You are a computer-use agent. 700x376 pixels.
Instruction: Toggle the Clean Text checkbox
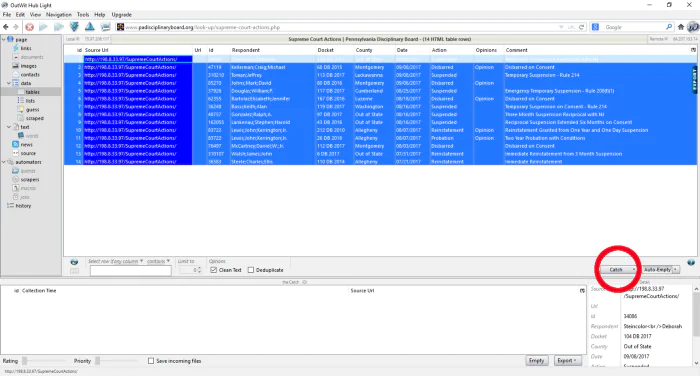pyautogui.click(x=213, y=270)
